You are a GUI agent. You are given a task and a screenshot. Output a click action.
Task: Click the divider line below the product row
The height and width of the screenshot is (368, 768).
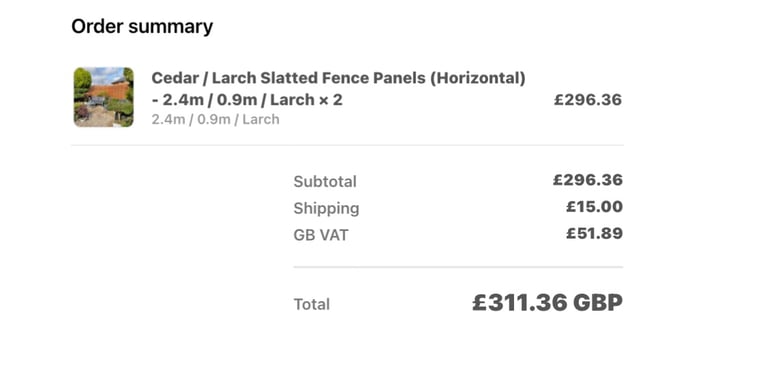click(x=347, y=145)
